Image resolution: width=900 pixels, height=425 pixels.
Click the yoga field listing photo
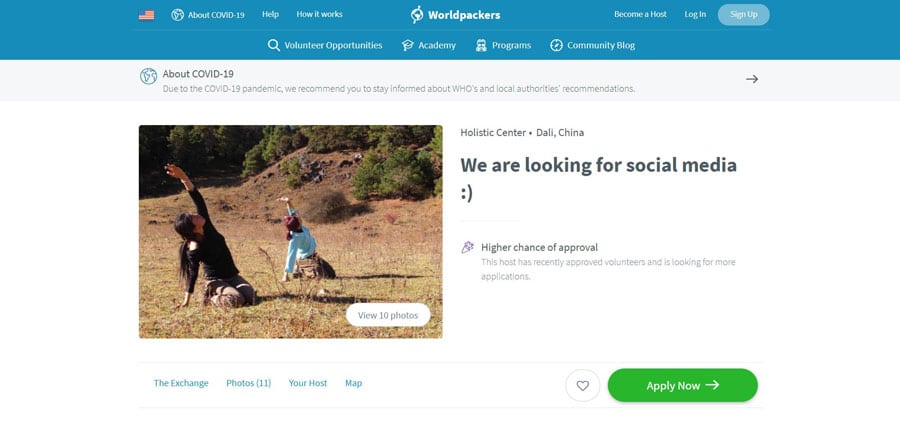pyautogui.click(x=290, y=231)
